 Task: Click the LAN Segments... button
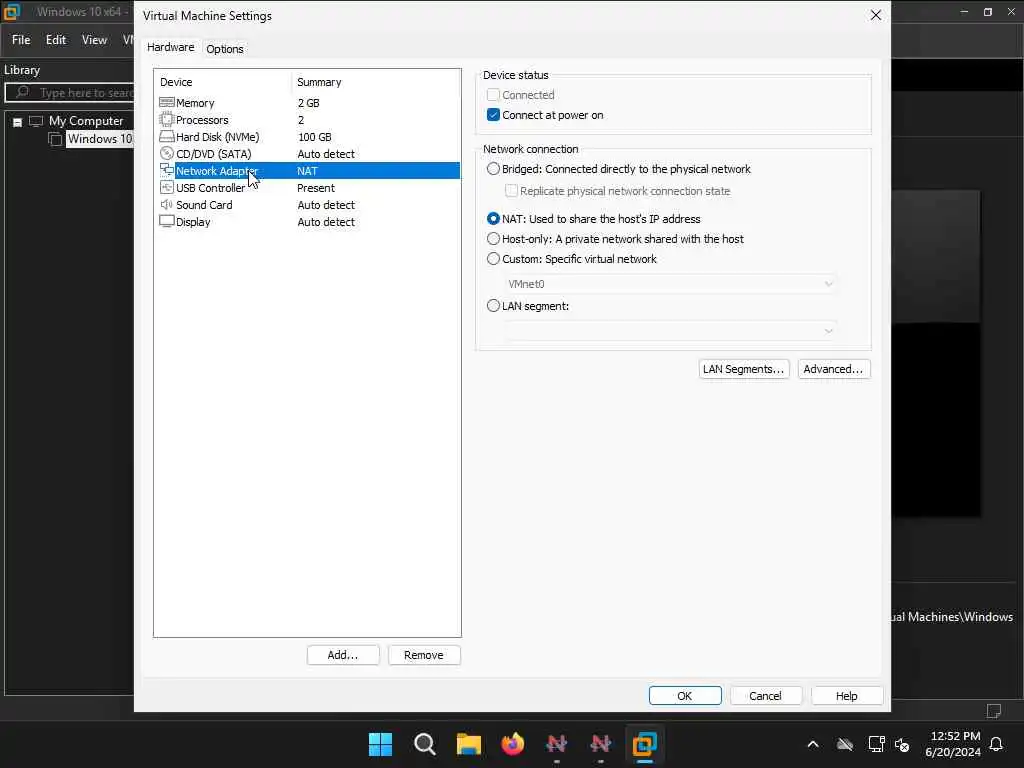tap(744, 369)
